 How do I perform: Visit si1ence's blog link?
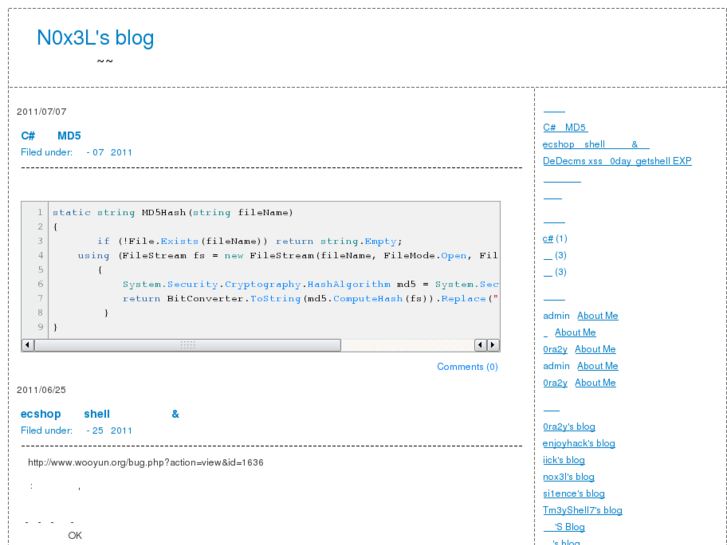pyautogui.click(x=574, y=494)
